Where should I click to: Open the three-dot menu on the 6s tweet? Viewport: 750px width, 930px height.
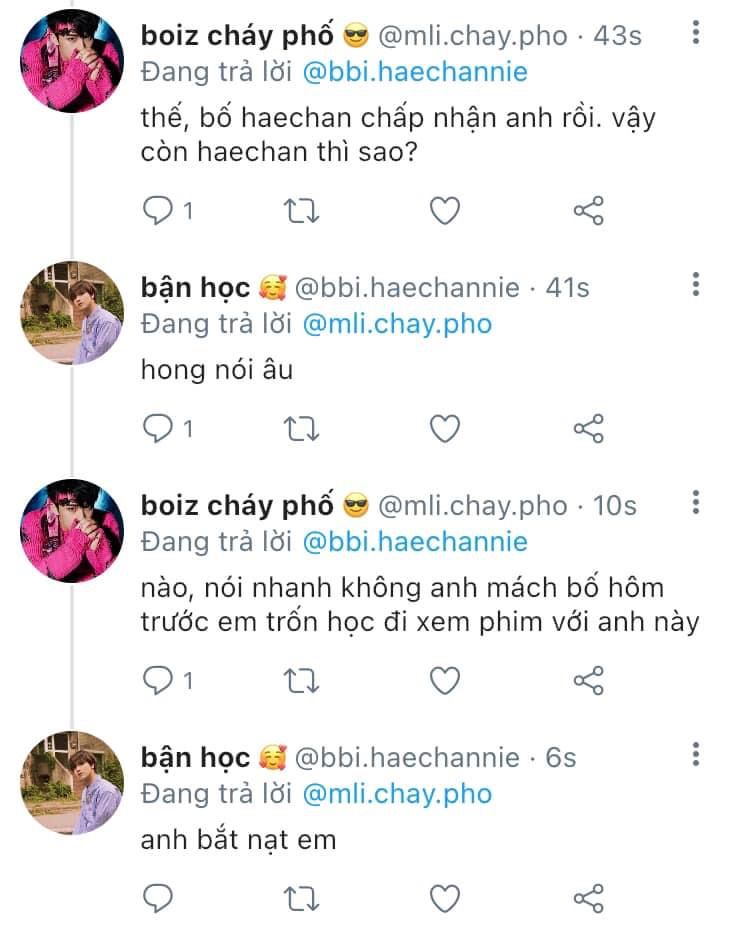696,754
